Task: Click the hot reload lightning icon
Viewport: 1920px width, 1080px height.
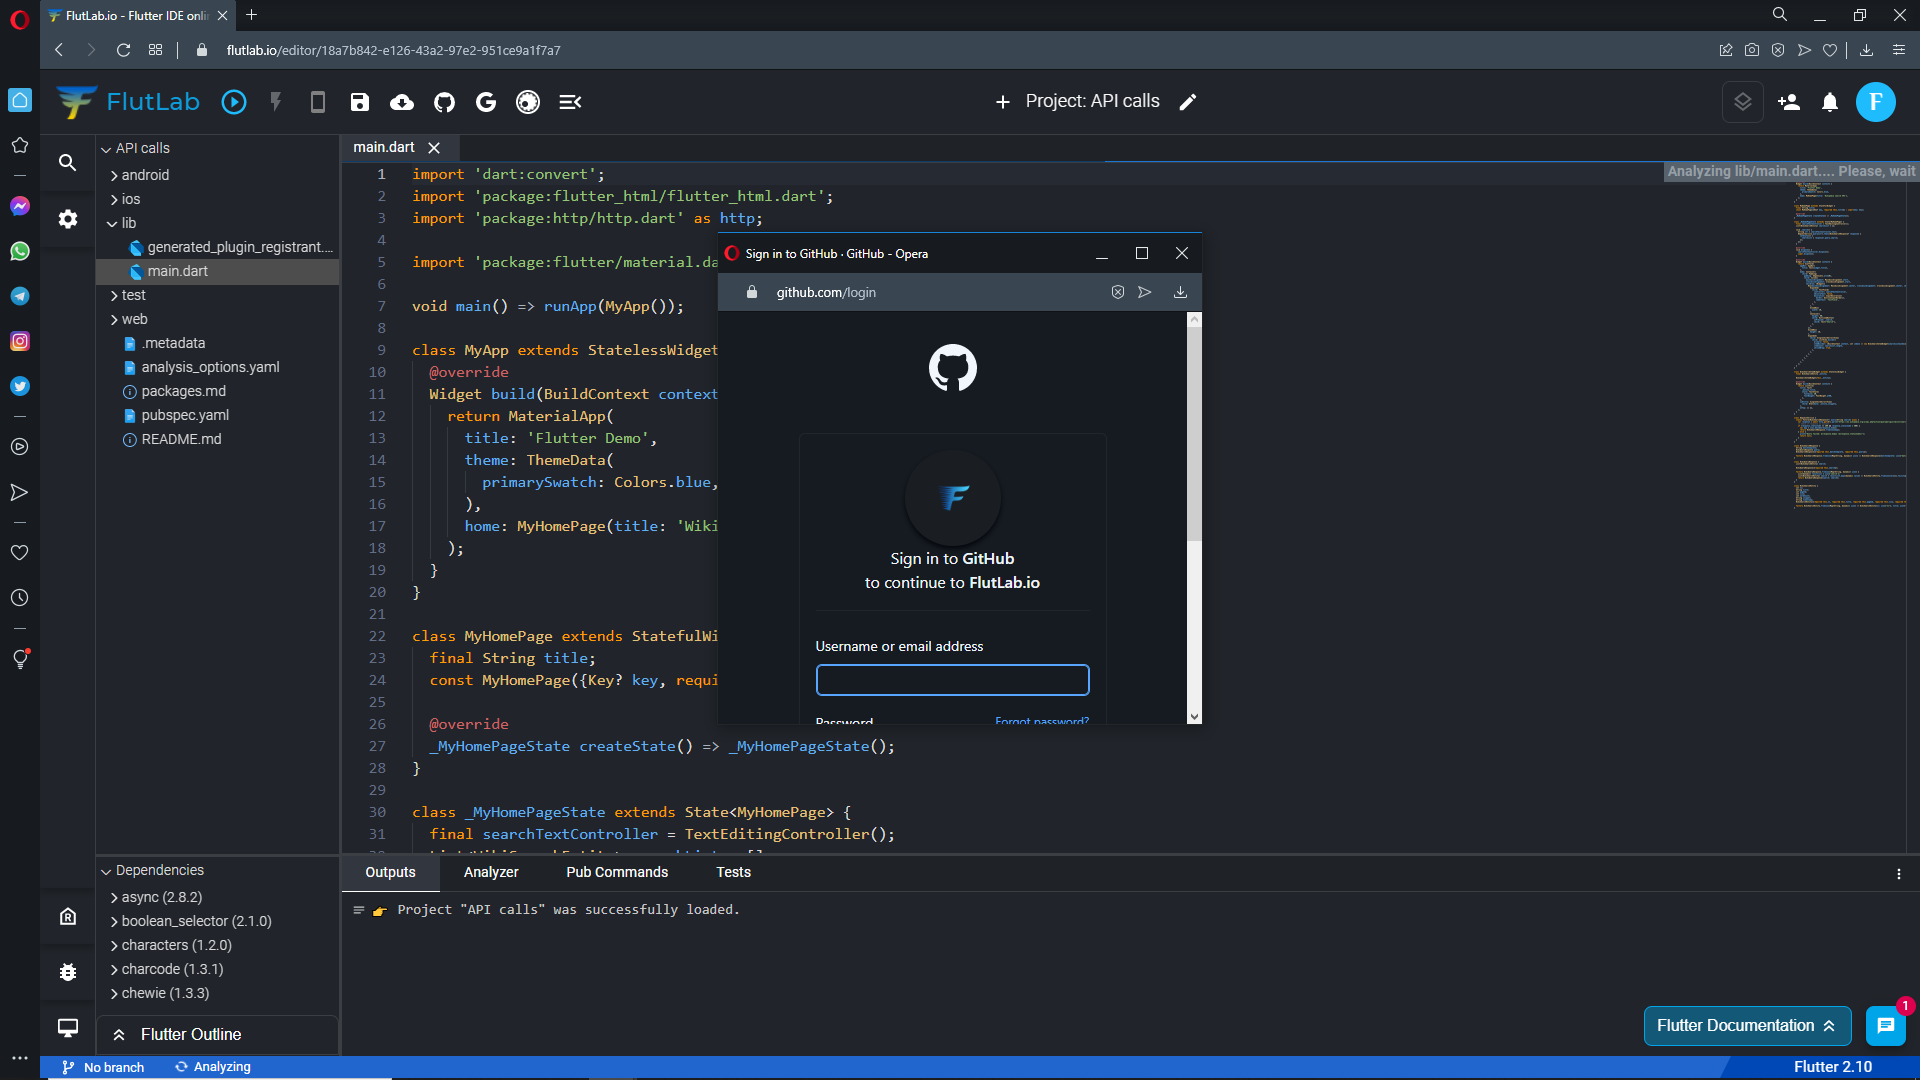Action: tap(276, 102)
